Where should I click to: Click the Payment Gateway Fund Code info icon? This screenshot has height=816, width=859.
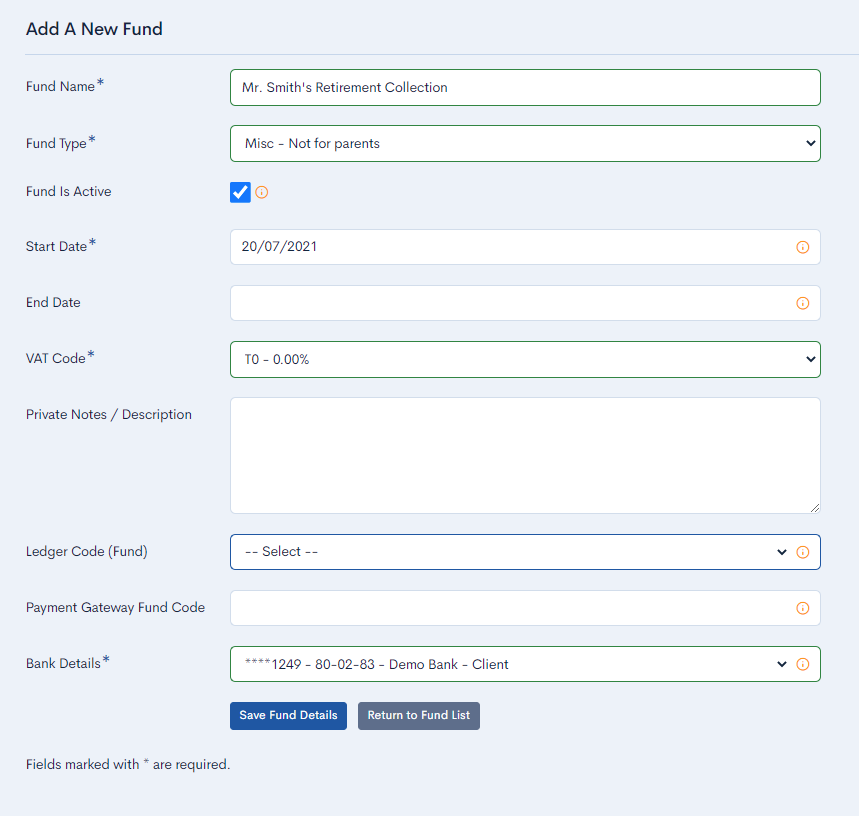pyautogui.click(x=803, y=608)
